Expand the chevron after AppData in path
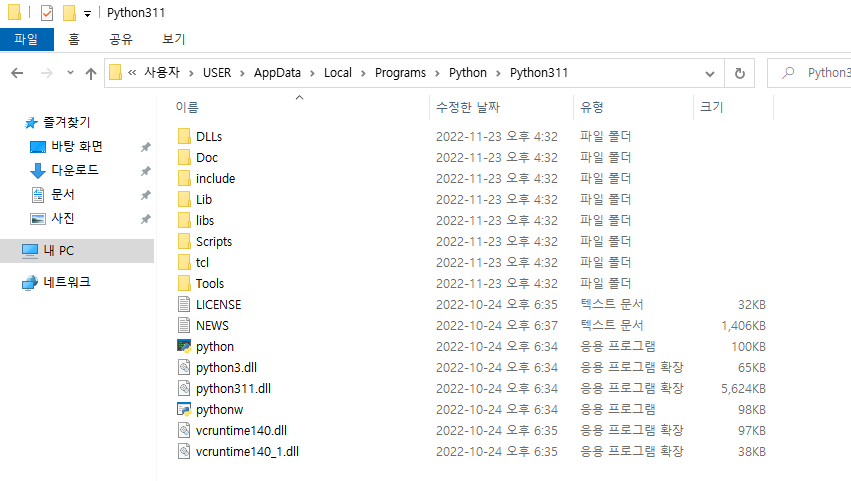 (312, 73)
